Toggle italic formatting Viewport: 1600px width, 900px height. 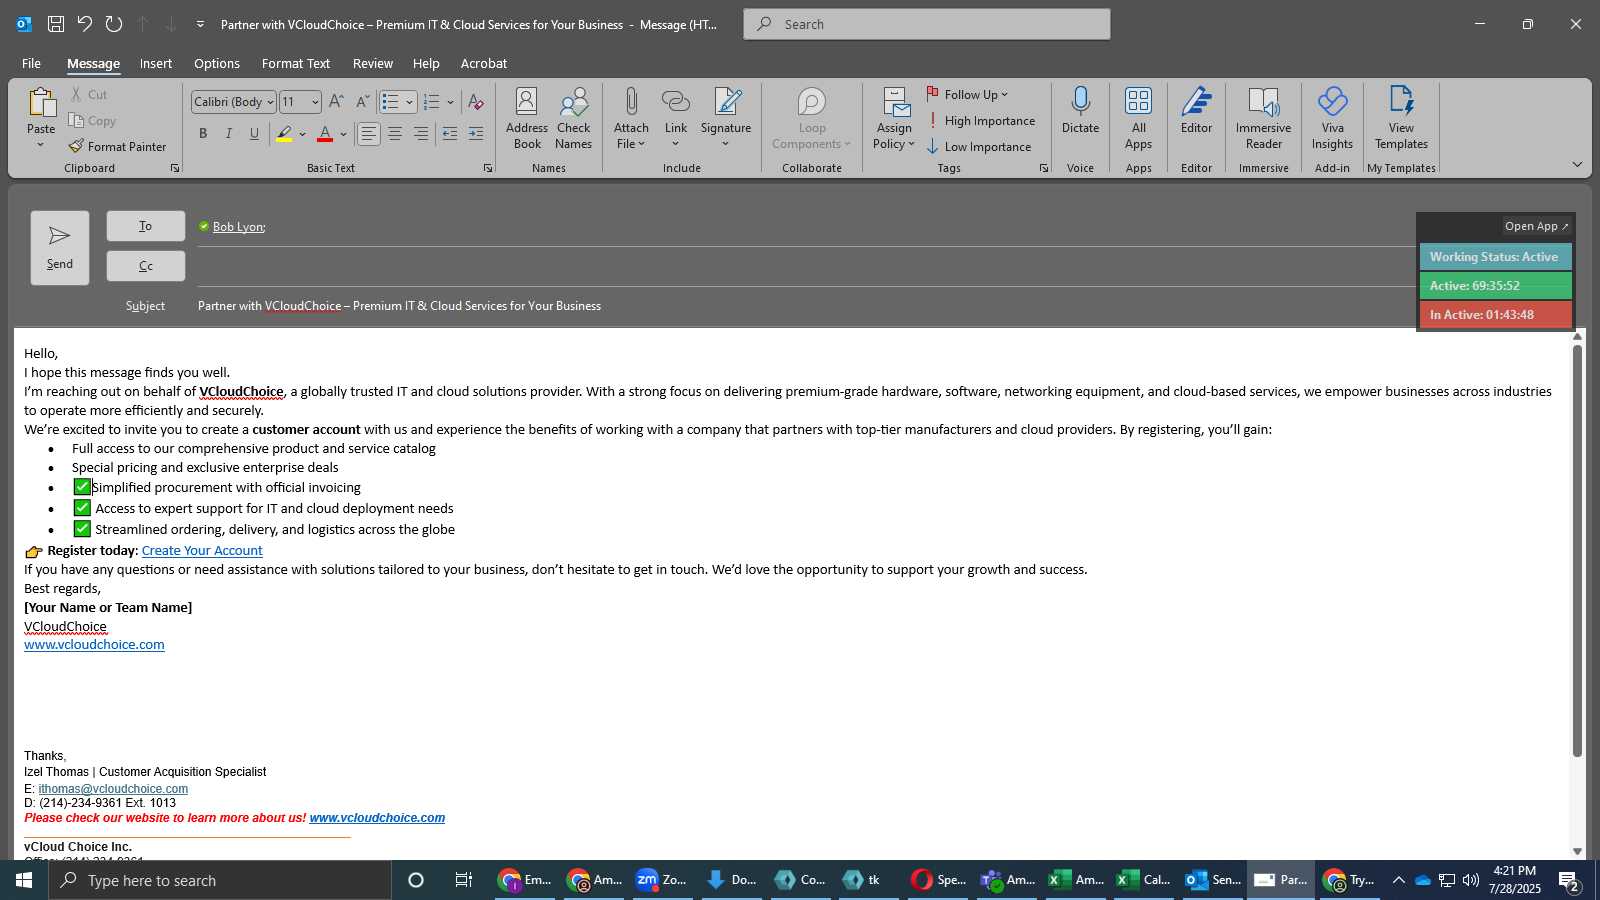228,134
